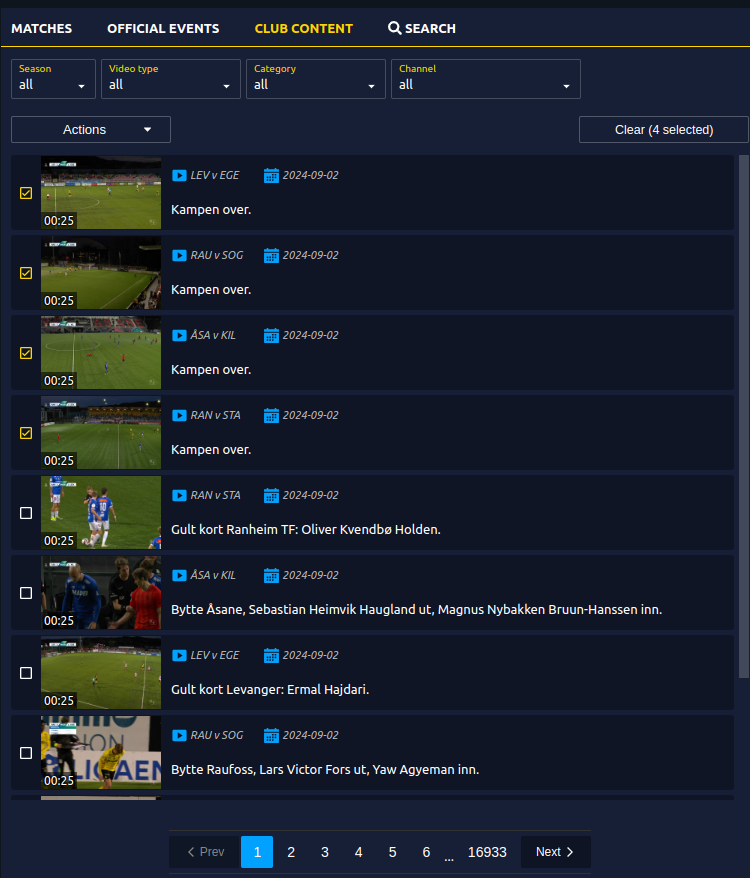Click calendar icon in Gult kort Levanger row
The height and width of the screenshot is (878, 750).
click(271, 656)
